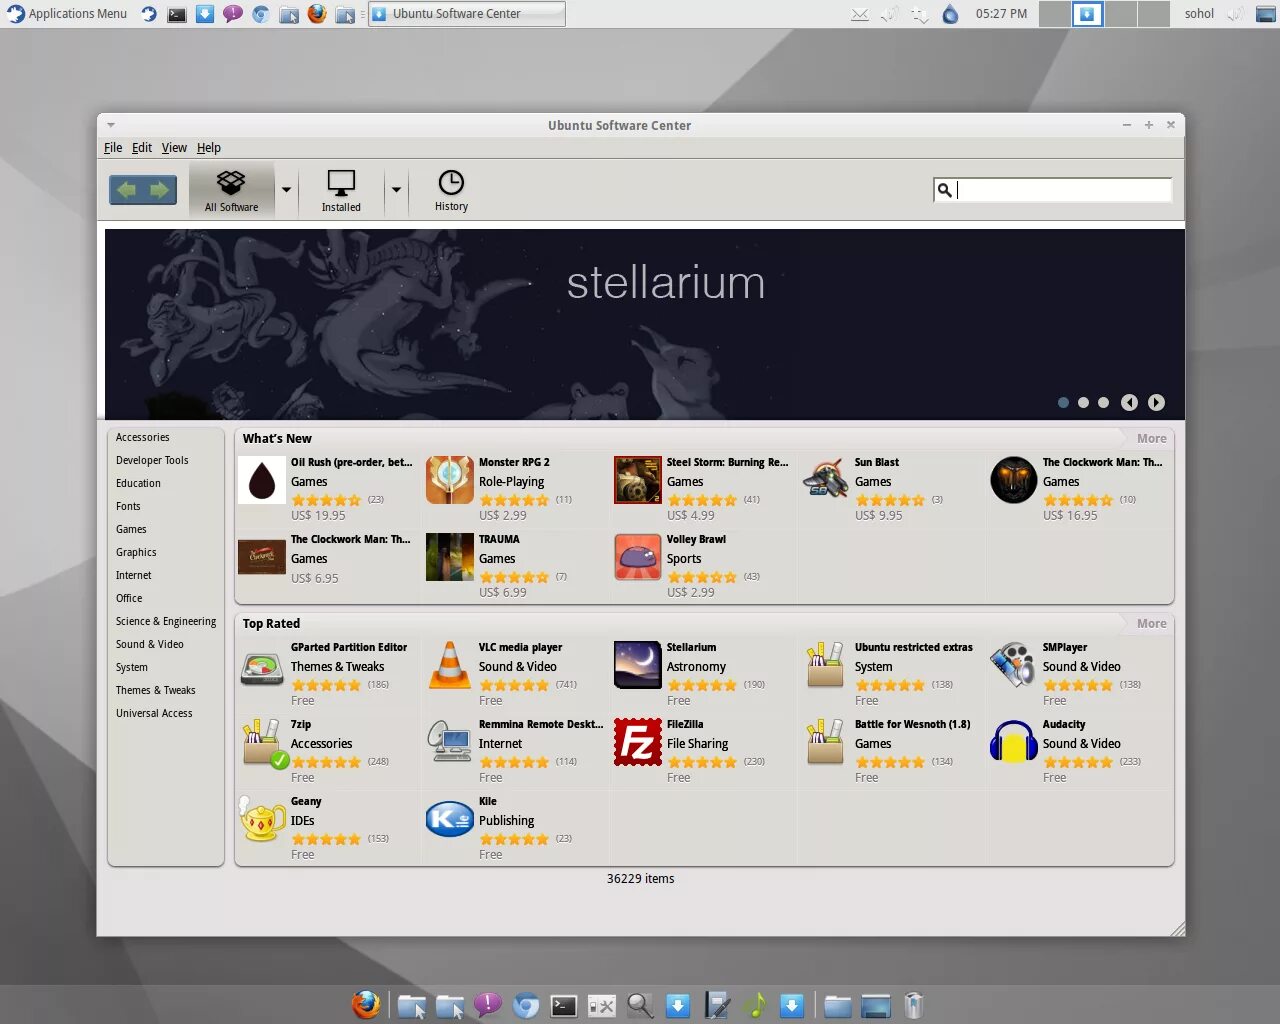The image size is (1280, 1024).
Task: Open the Kile app icon
Action: pos(450,820)
